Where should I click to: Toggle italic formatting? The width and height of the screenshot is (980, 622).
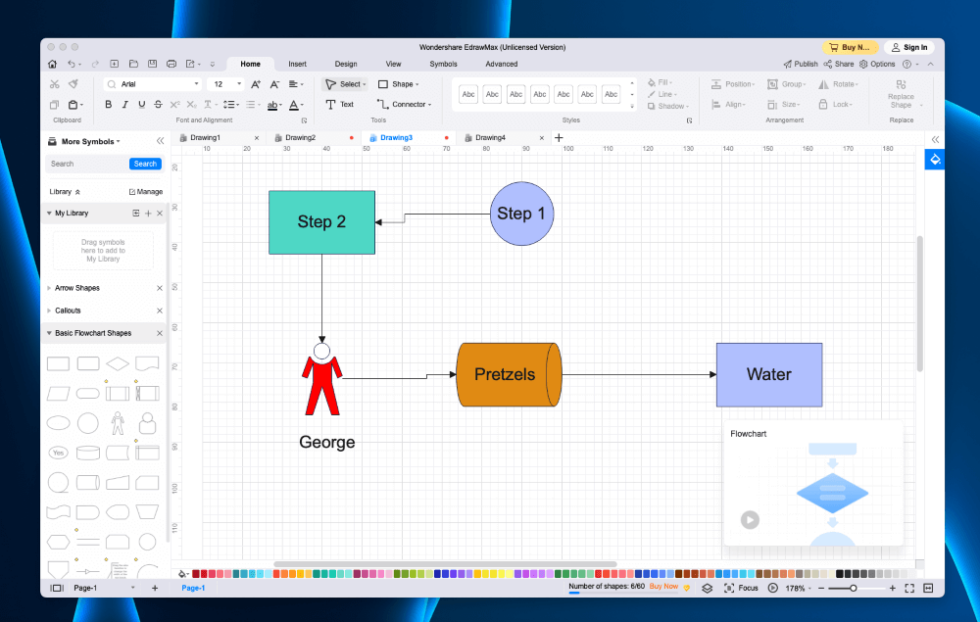[x=125, y=104]
